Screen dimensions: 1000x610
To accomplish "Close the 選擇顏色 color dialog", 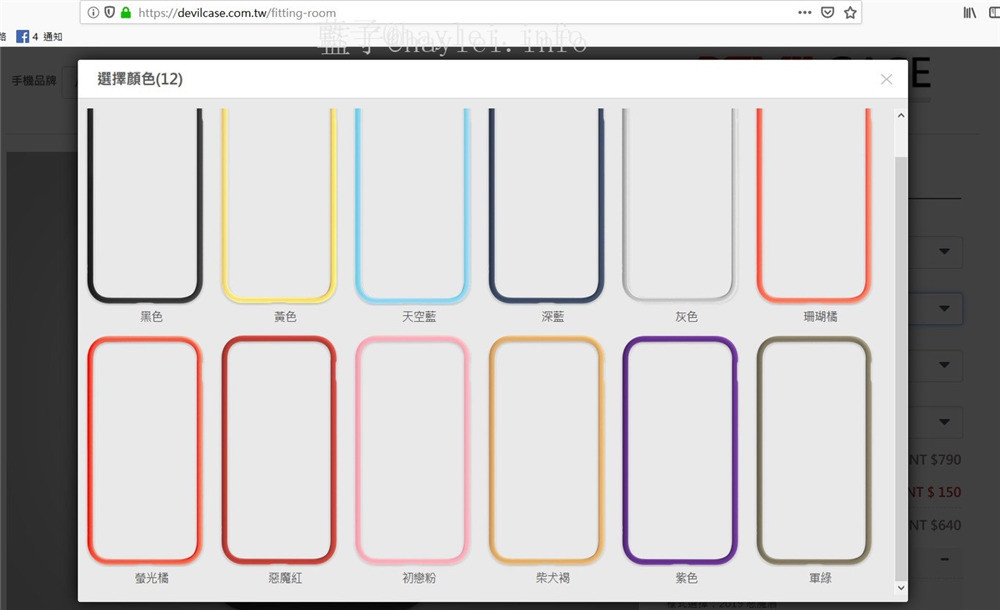I will [886, 79].
